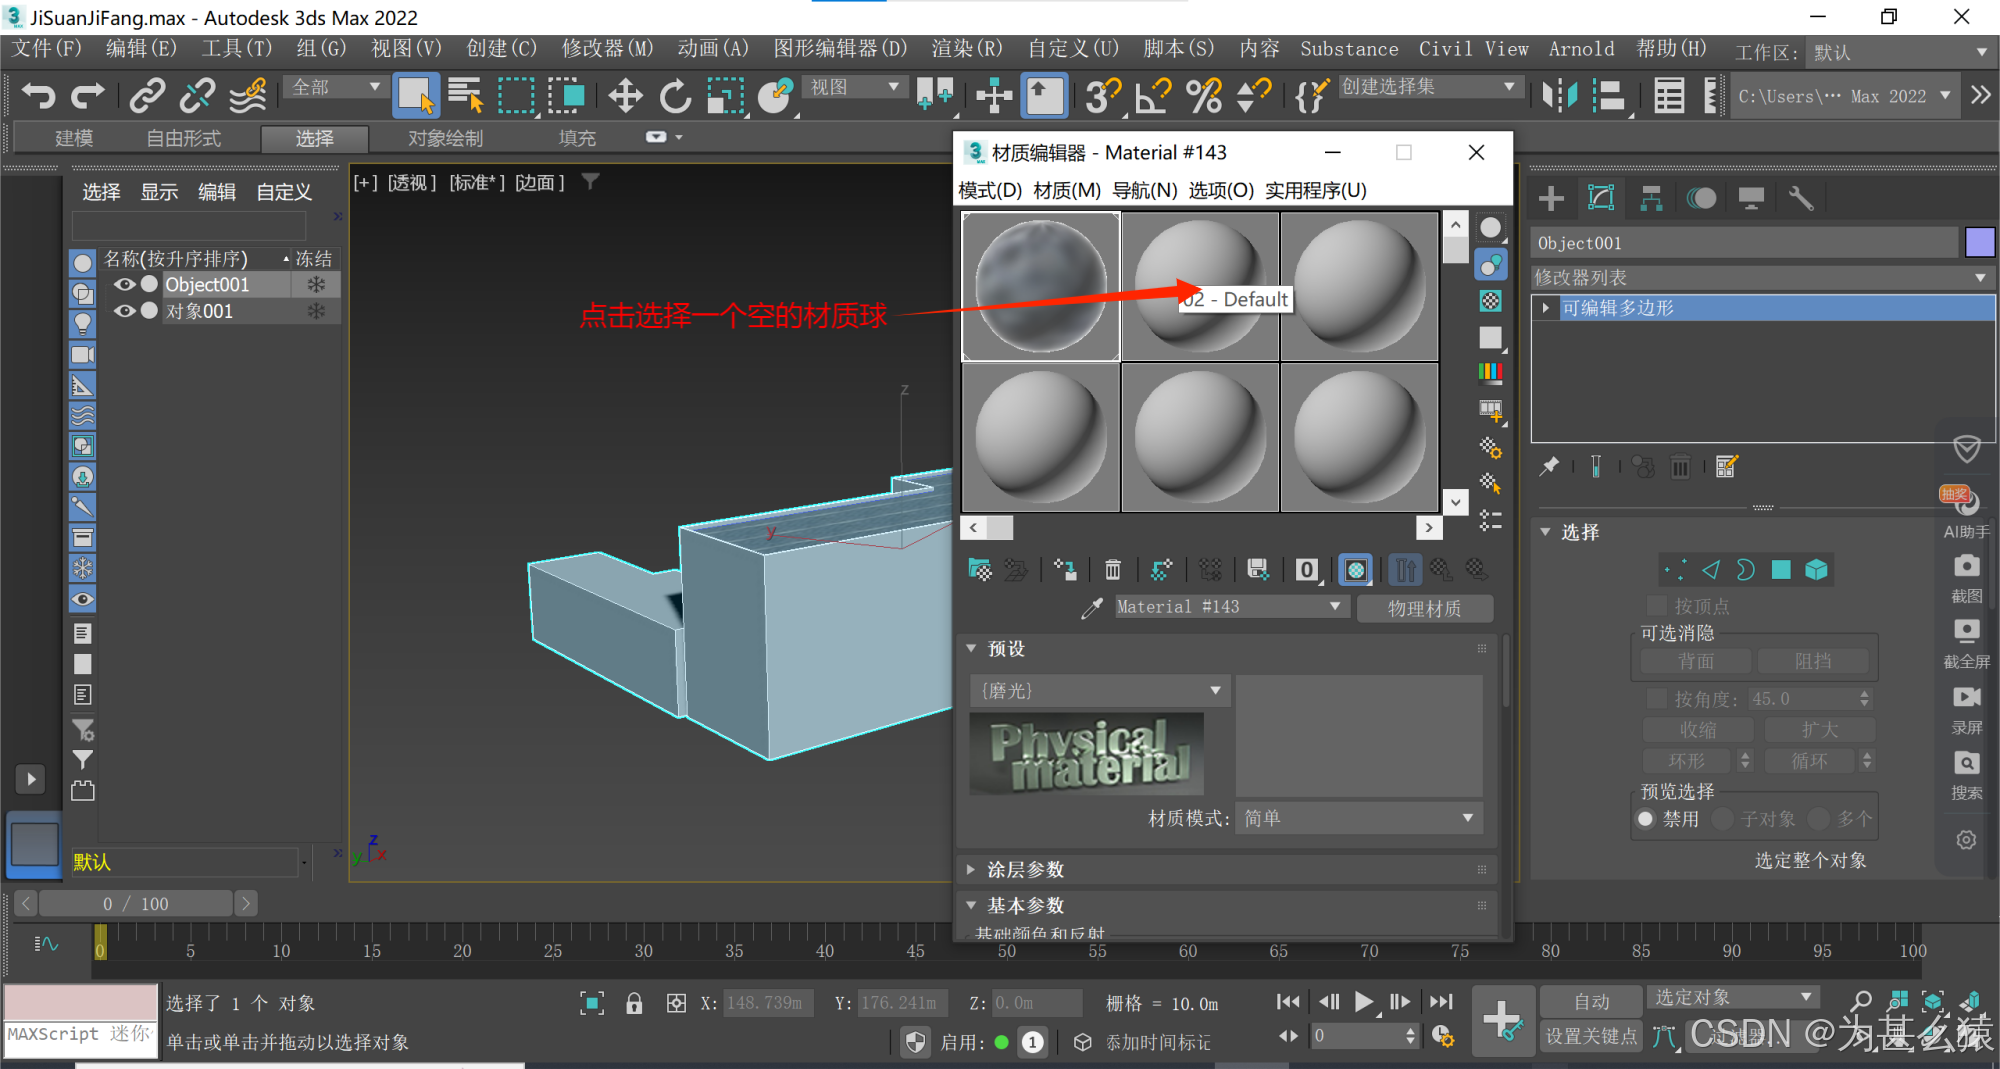Image resolution: width=2000 pixels, height=1069 pixels.
Task: Choose the Select and Move tool
Action: pyautogui.click(x=625, y=96)
